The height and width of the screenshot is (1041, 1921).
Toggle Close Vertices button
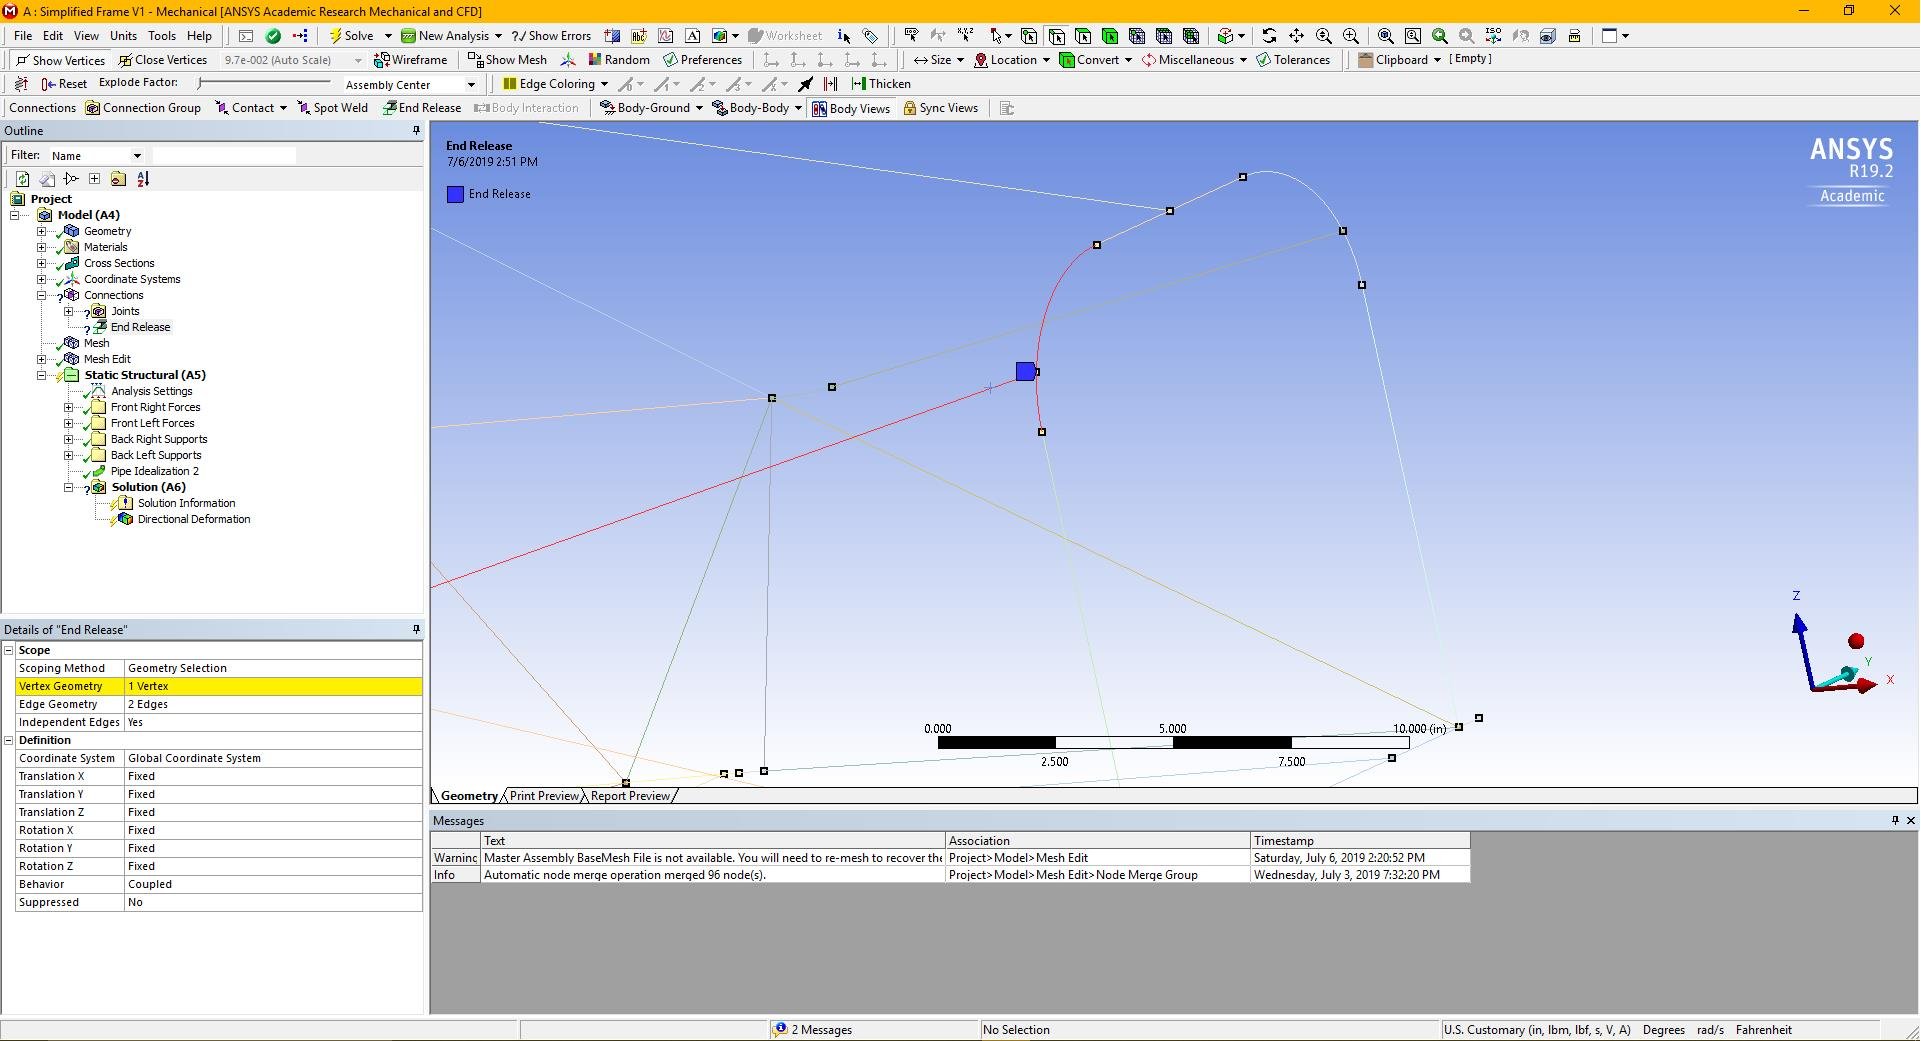pyautogui.click(x=163, y=60)
